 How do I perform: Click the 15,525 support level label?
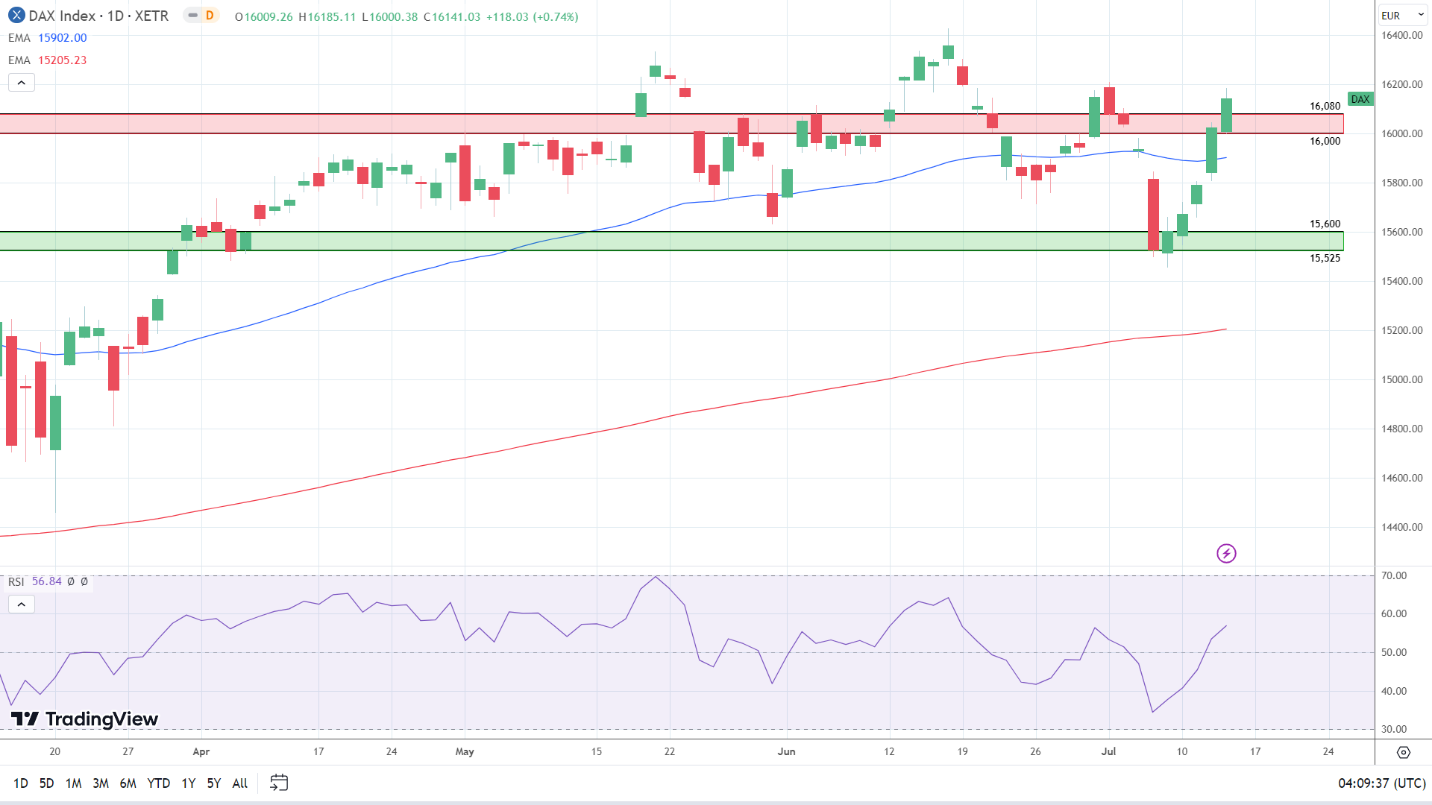click(1325, 258)
